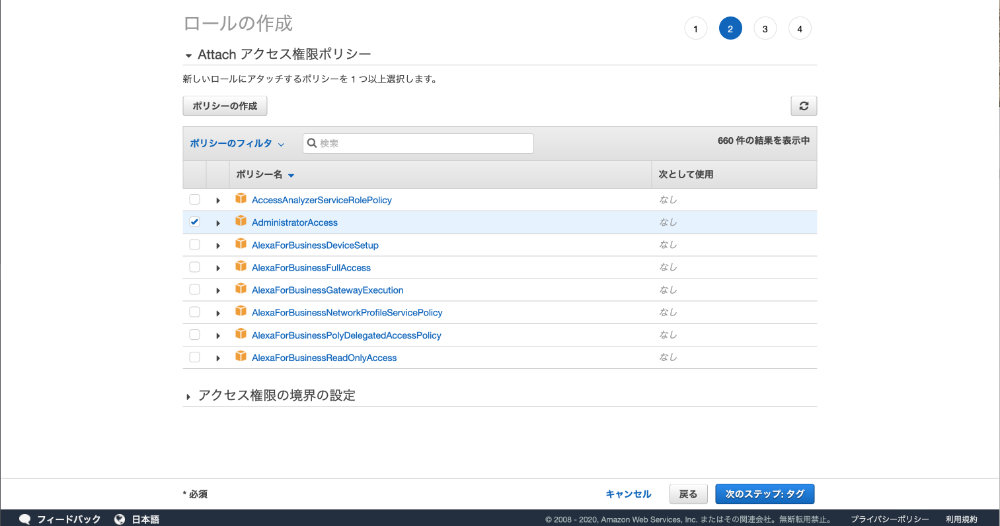Image resolution: width=1000 pixels, height=526 pixels.
Task: Sort by ポリシー名 column header
Action: tap(265, 174)
